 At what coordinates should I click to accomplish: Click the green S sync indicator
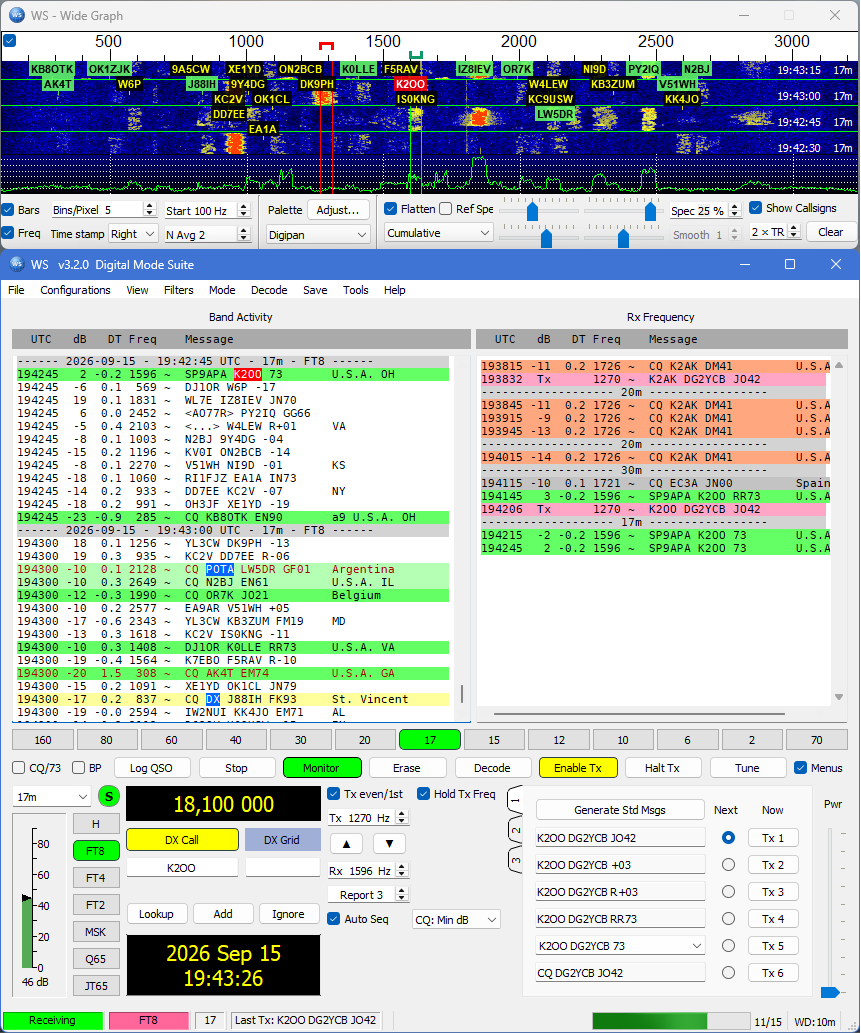click(x=109, y=796)
